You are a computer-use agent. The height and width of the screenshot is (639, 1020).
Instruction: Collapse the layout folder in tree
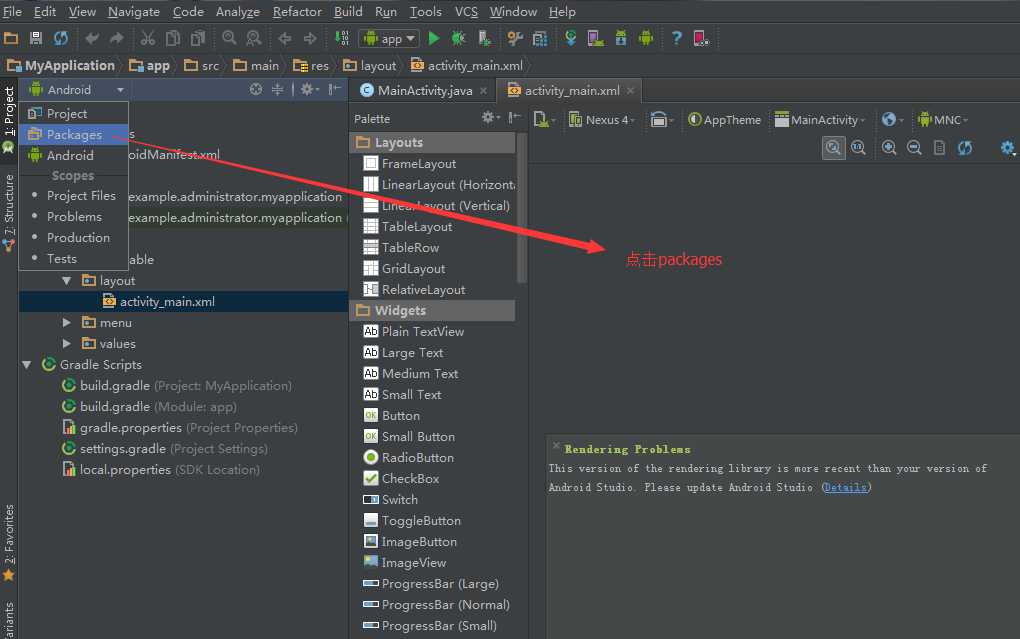pyautogui.click(x=66, y=280)
